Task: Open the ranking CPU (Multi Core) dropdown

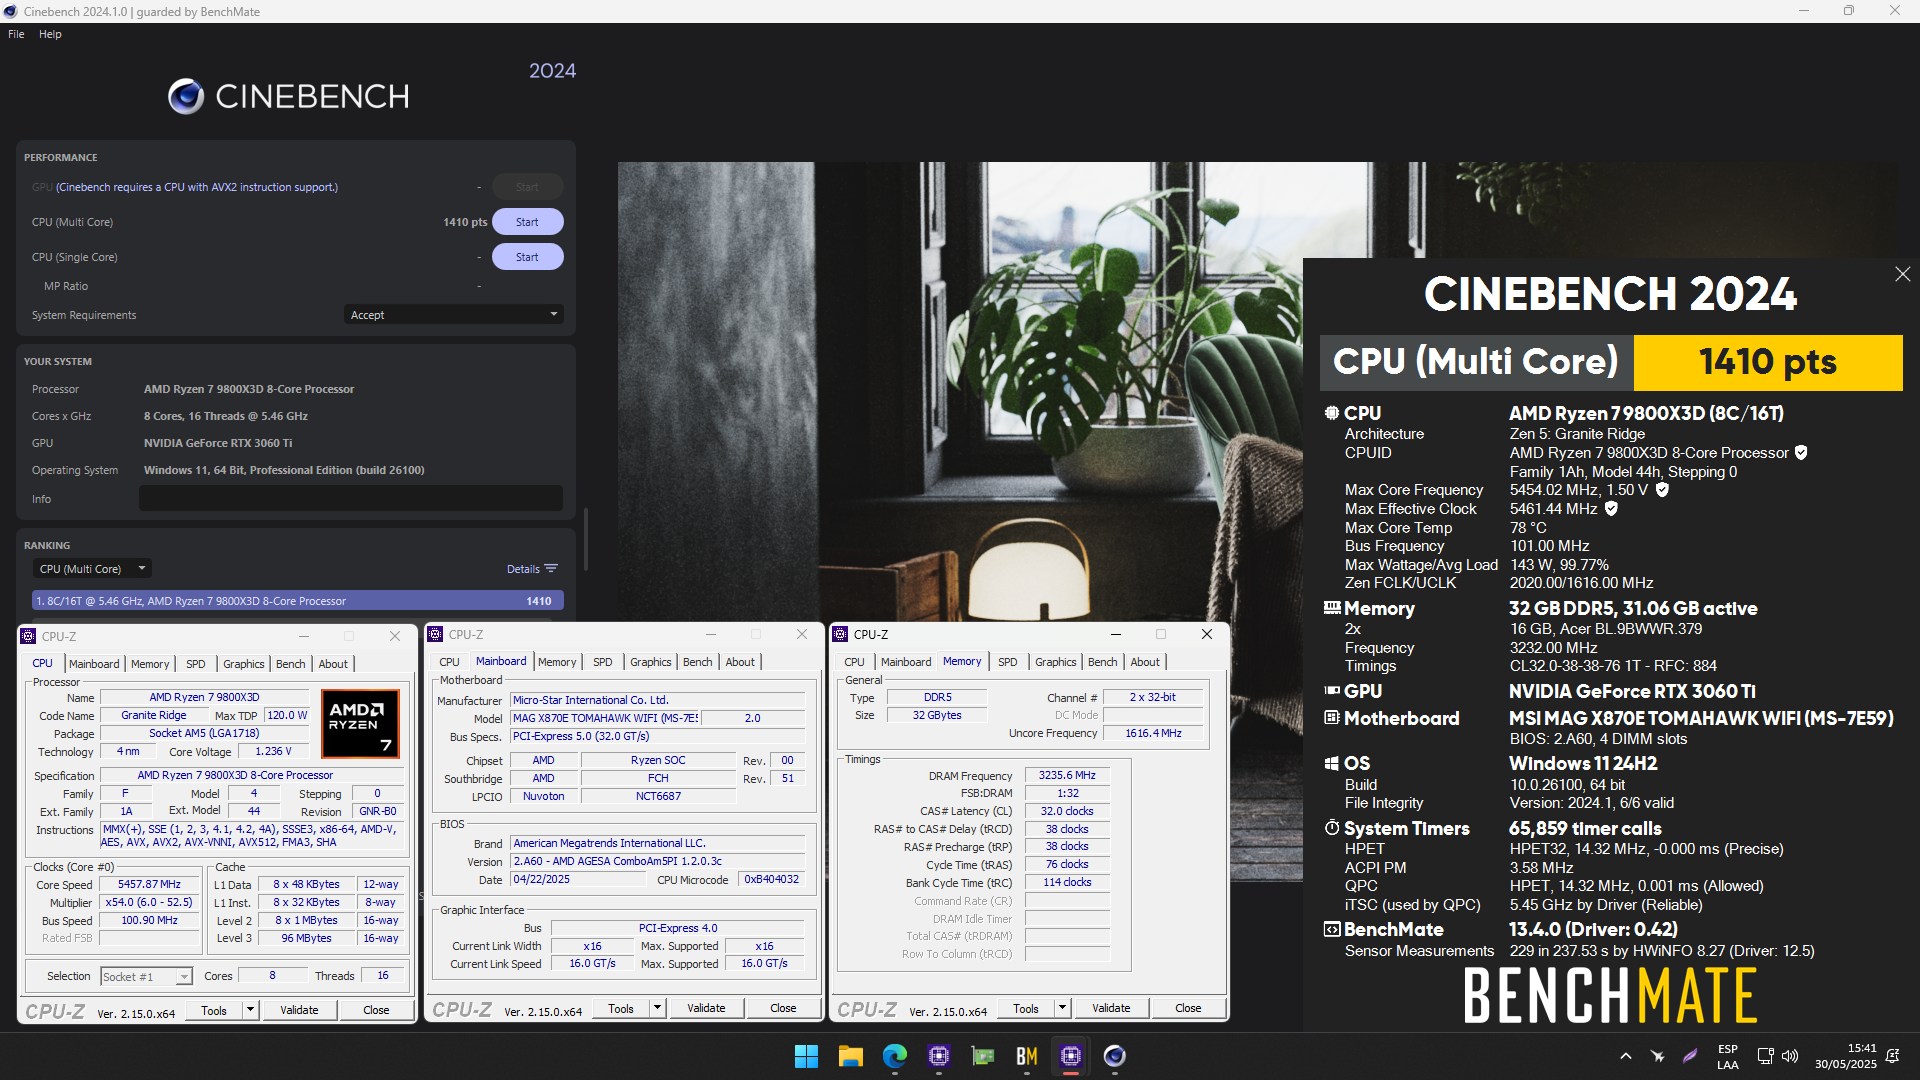Action: coord(92,569)
